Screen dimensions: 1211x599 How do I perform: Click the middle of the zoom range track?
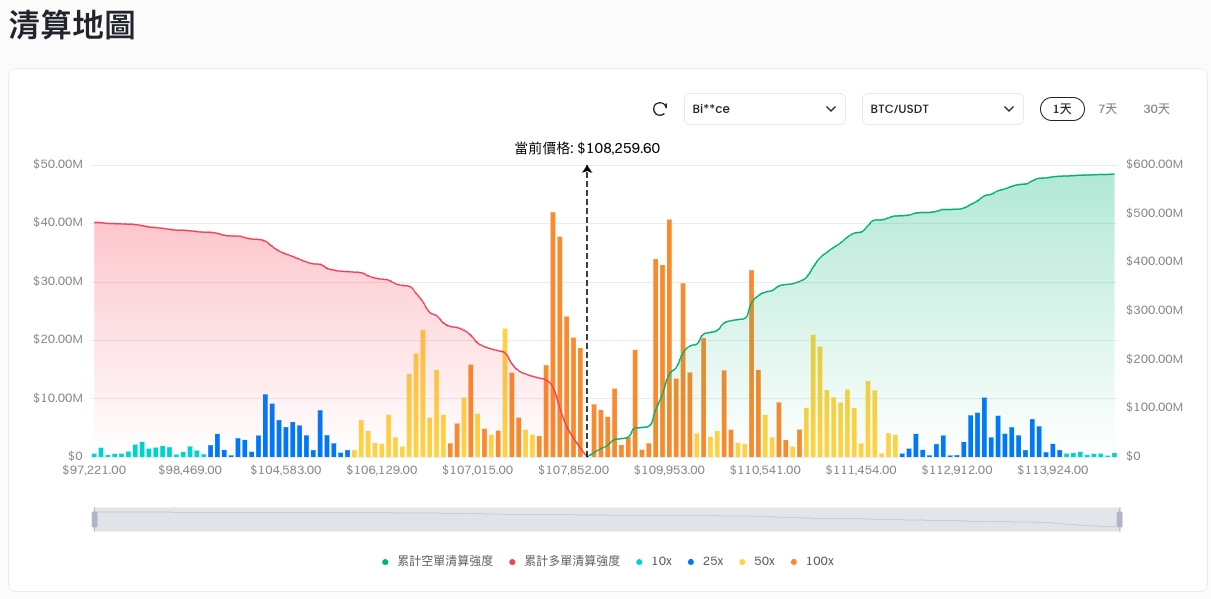[x=607, y=519]
